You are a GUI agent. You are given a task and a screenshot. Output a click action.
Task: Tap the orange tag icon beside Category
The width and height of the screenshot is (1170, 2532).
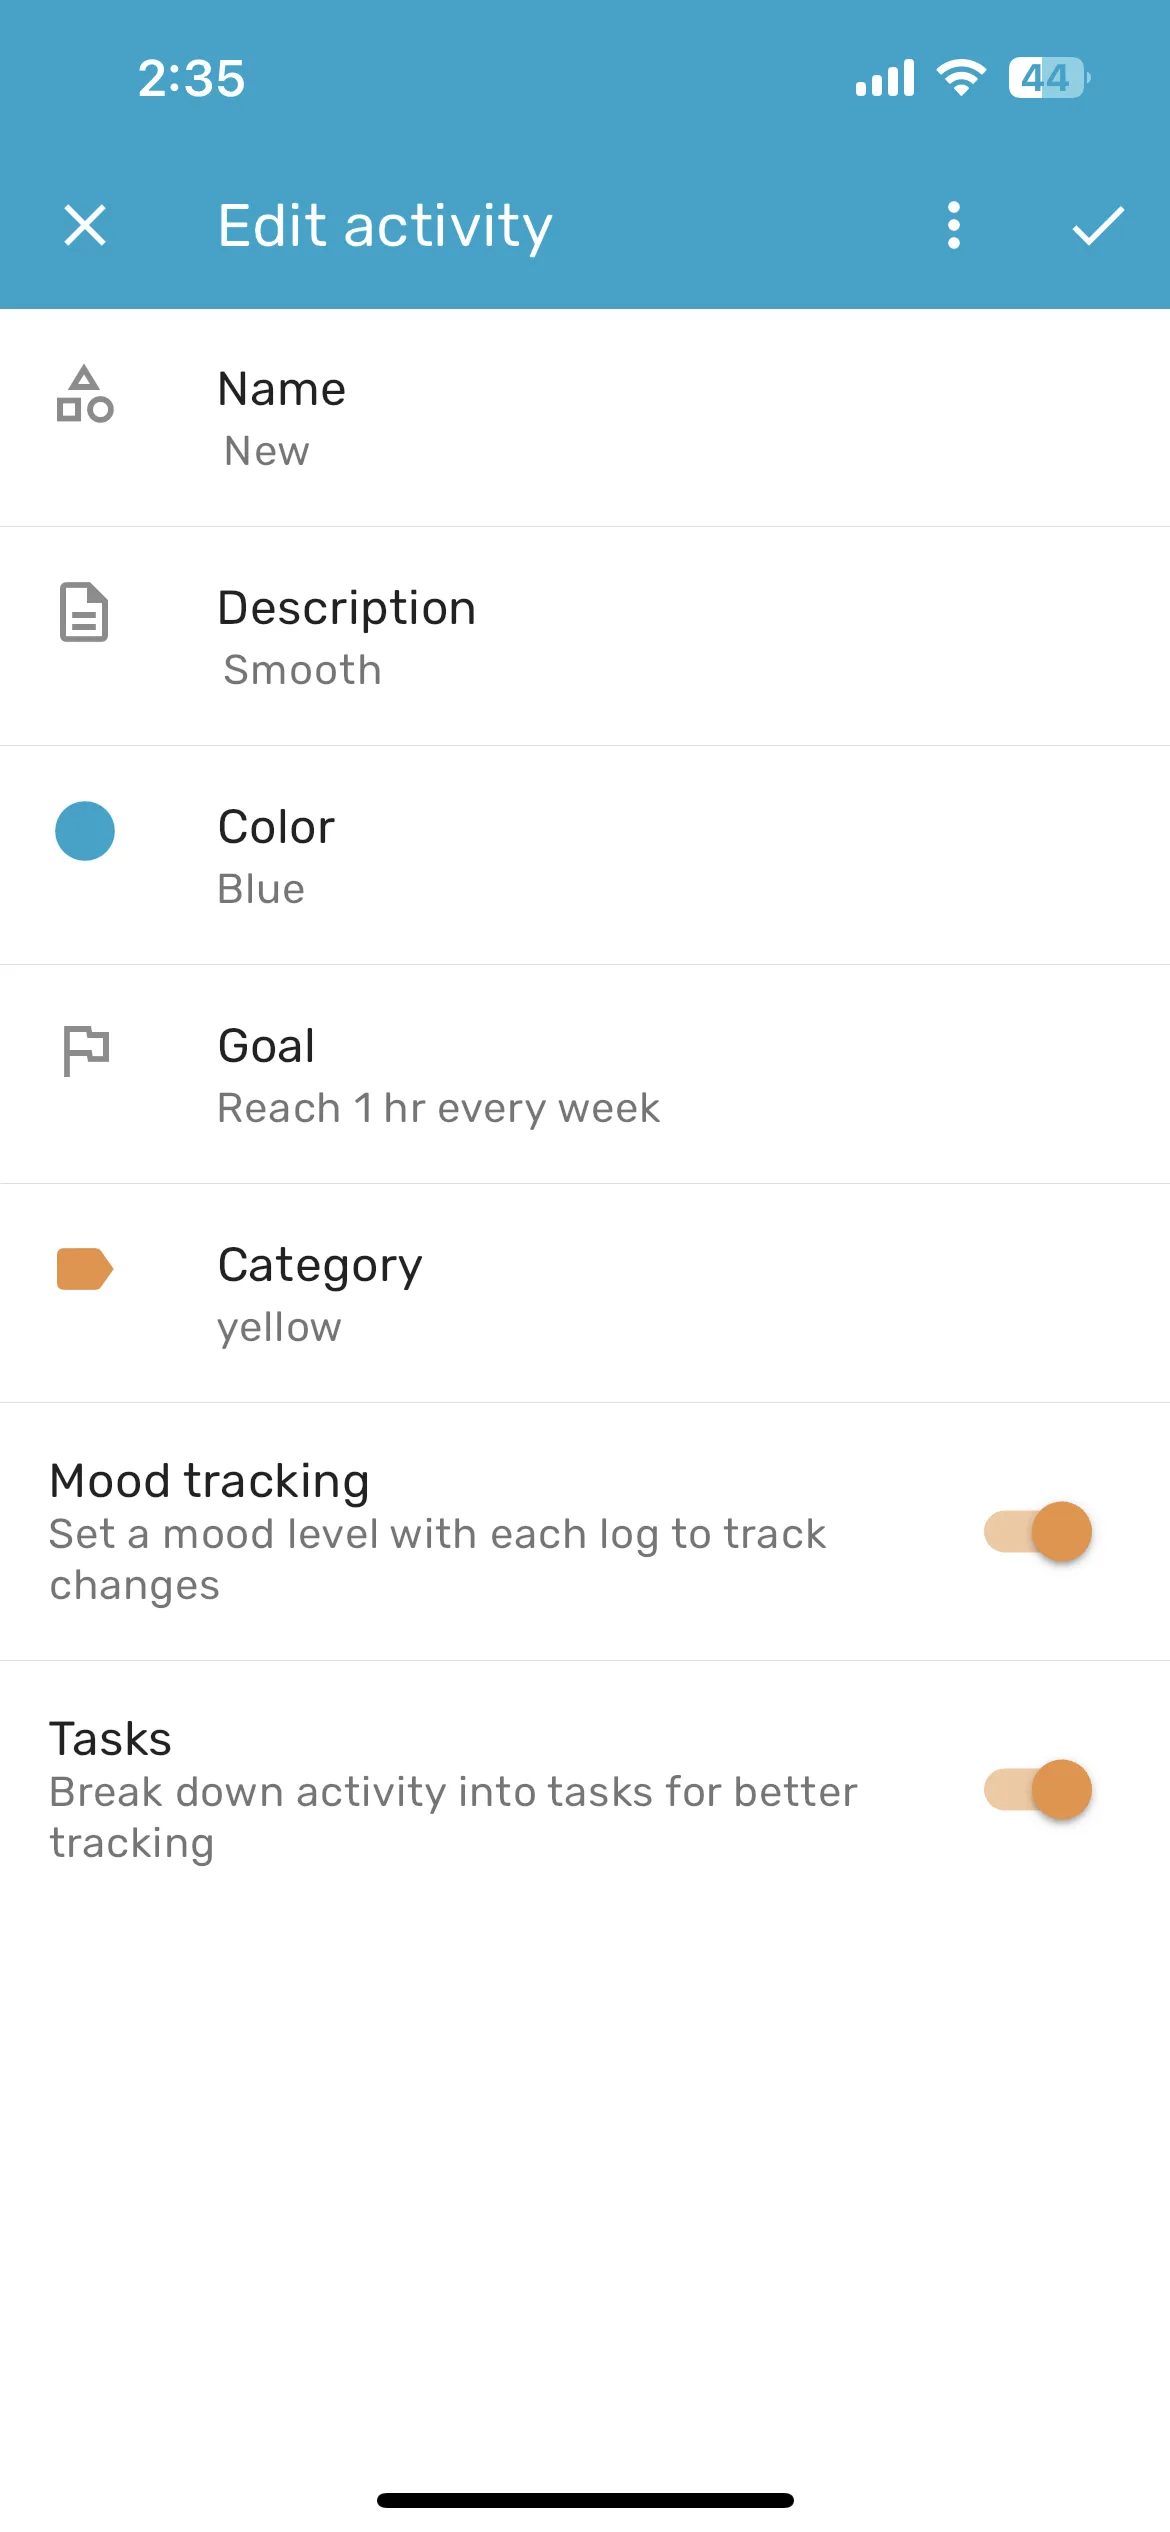click(85, 1269)
